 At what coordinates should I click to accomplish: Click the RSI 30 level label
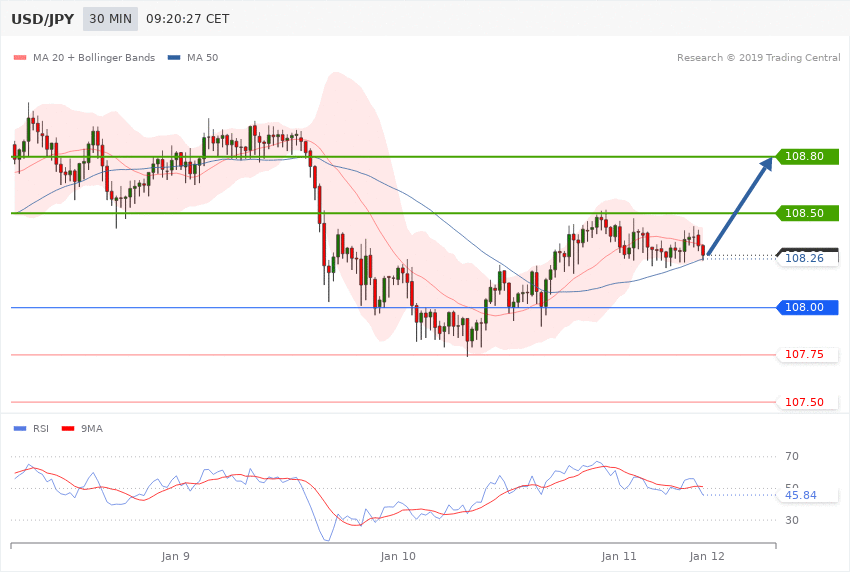tap(792, 520)
